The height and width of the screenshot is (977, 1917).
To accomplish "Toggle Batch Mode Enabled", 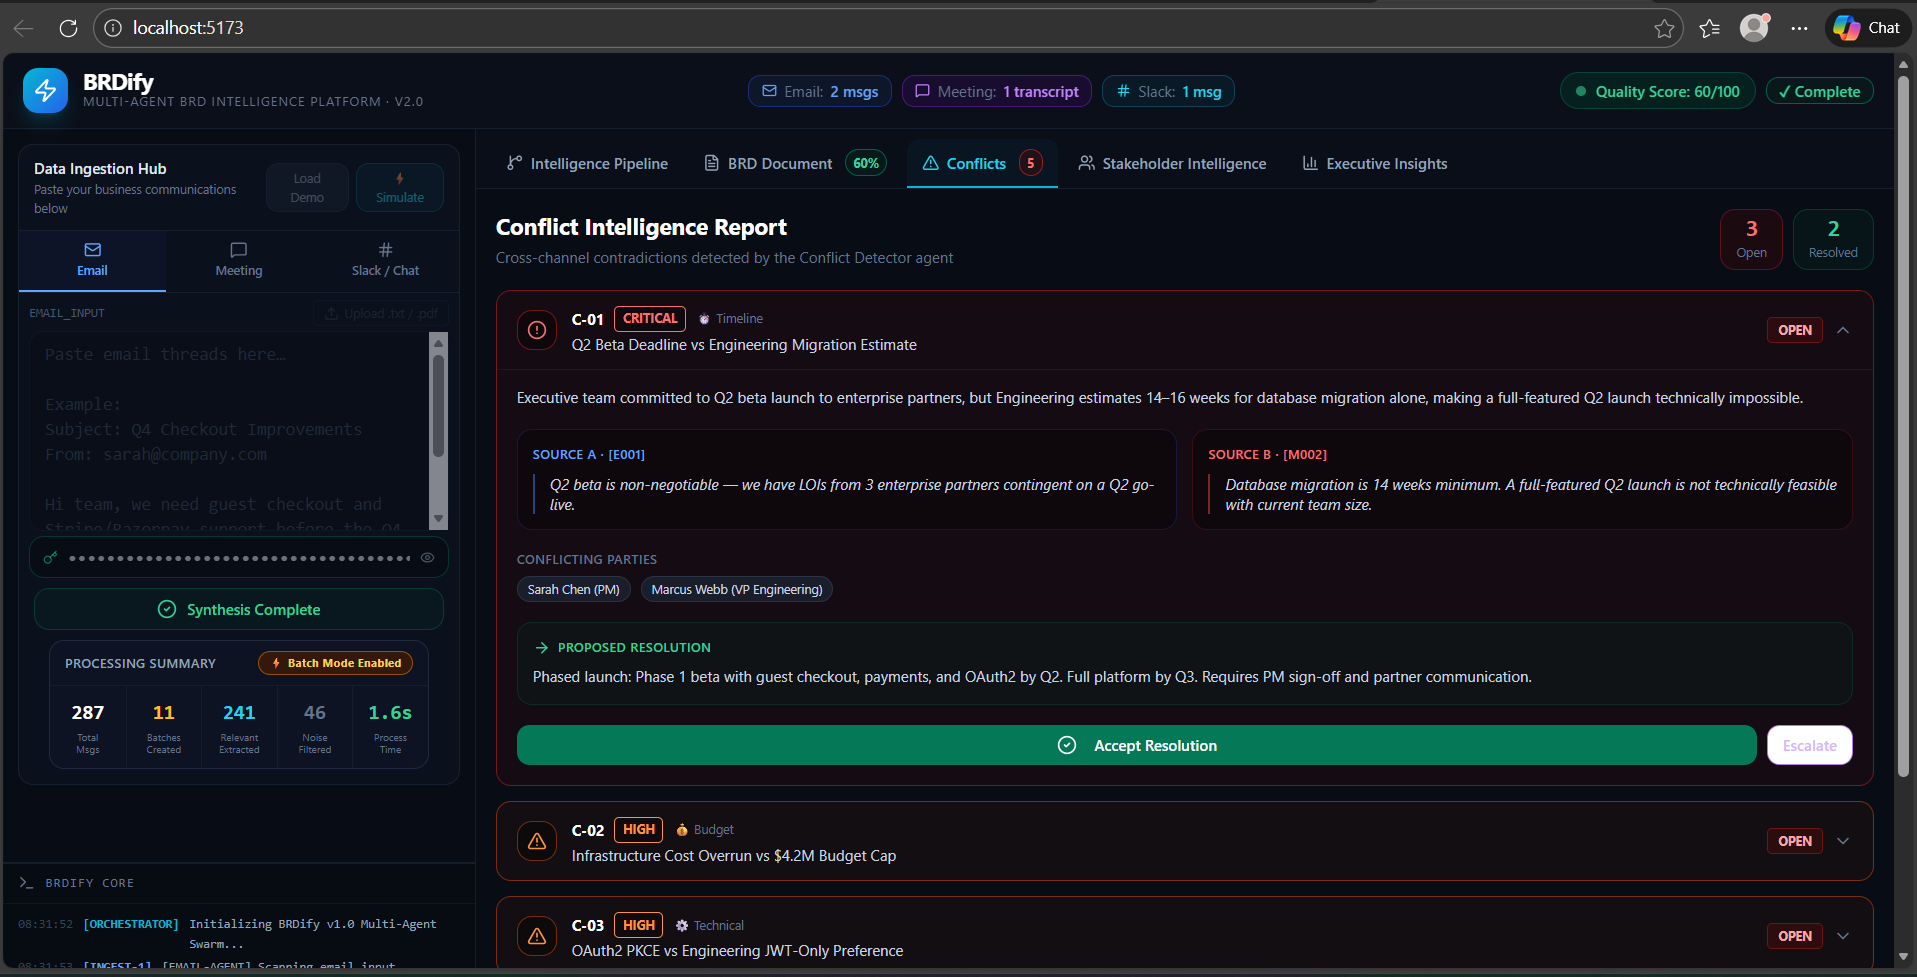I will pos(335,663).
